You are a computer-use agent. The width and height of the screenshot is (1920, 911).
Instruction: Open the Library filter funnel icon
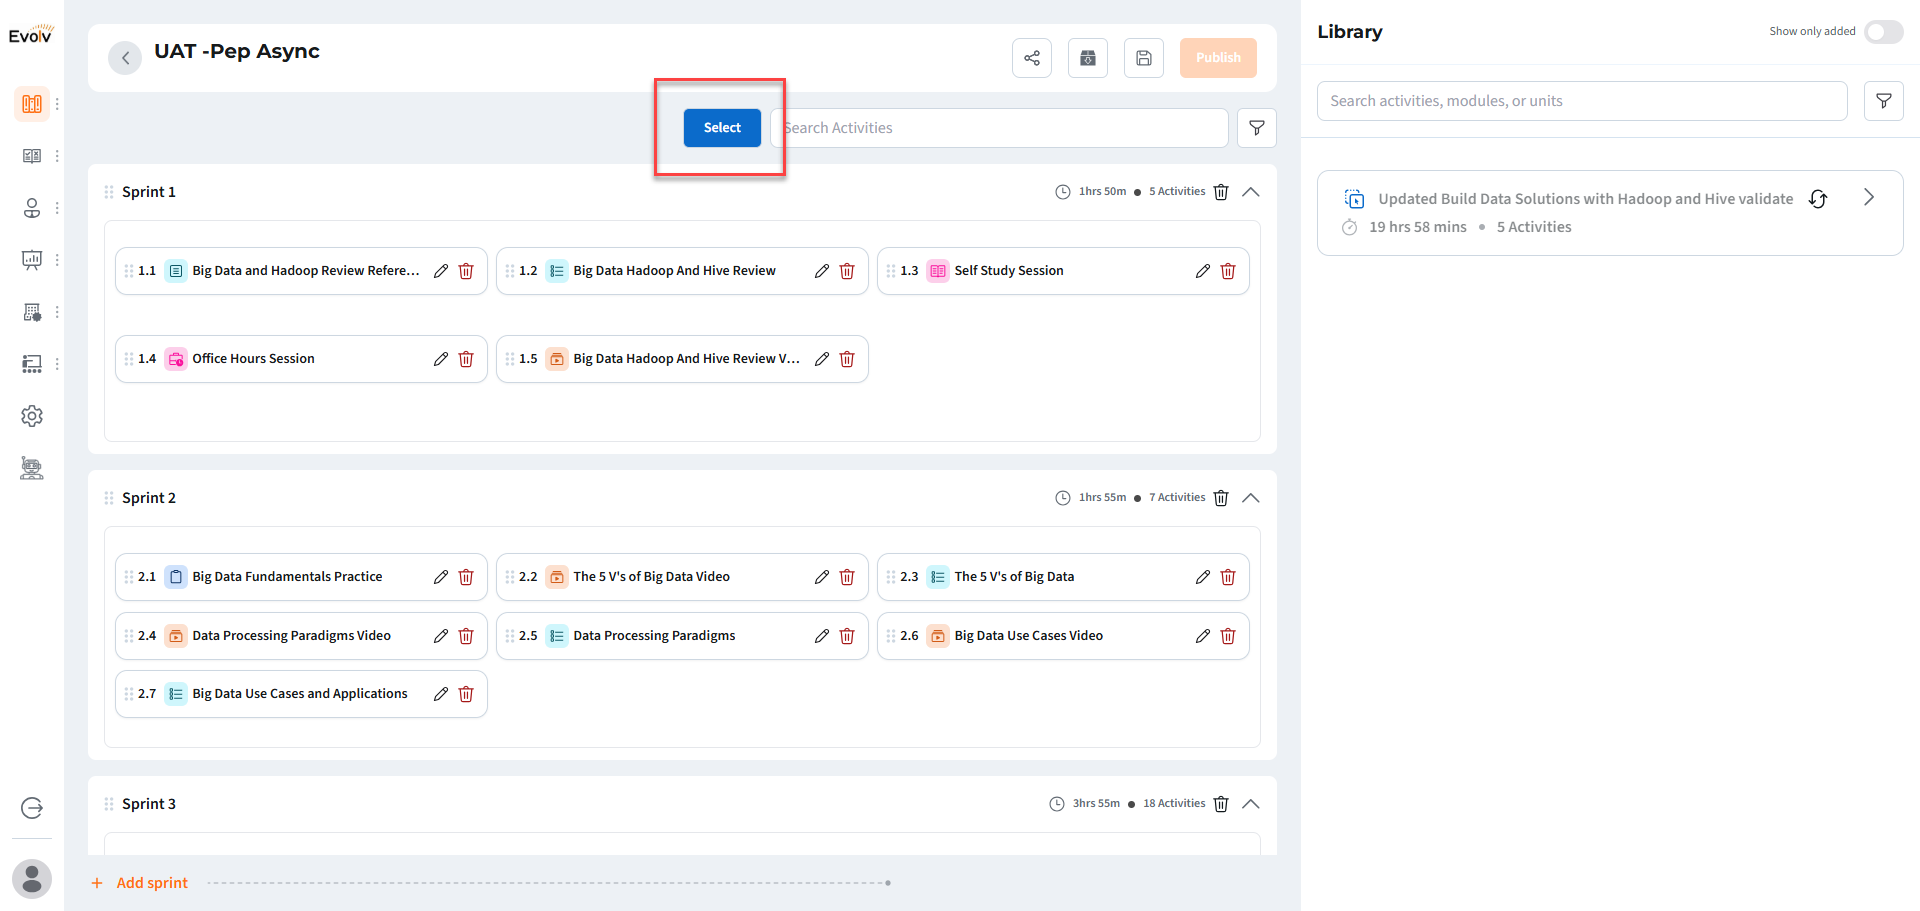[x=1884, y=101]
